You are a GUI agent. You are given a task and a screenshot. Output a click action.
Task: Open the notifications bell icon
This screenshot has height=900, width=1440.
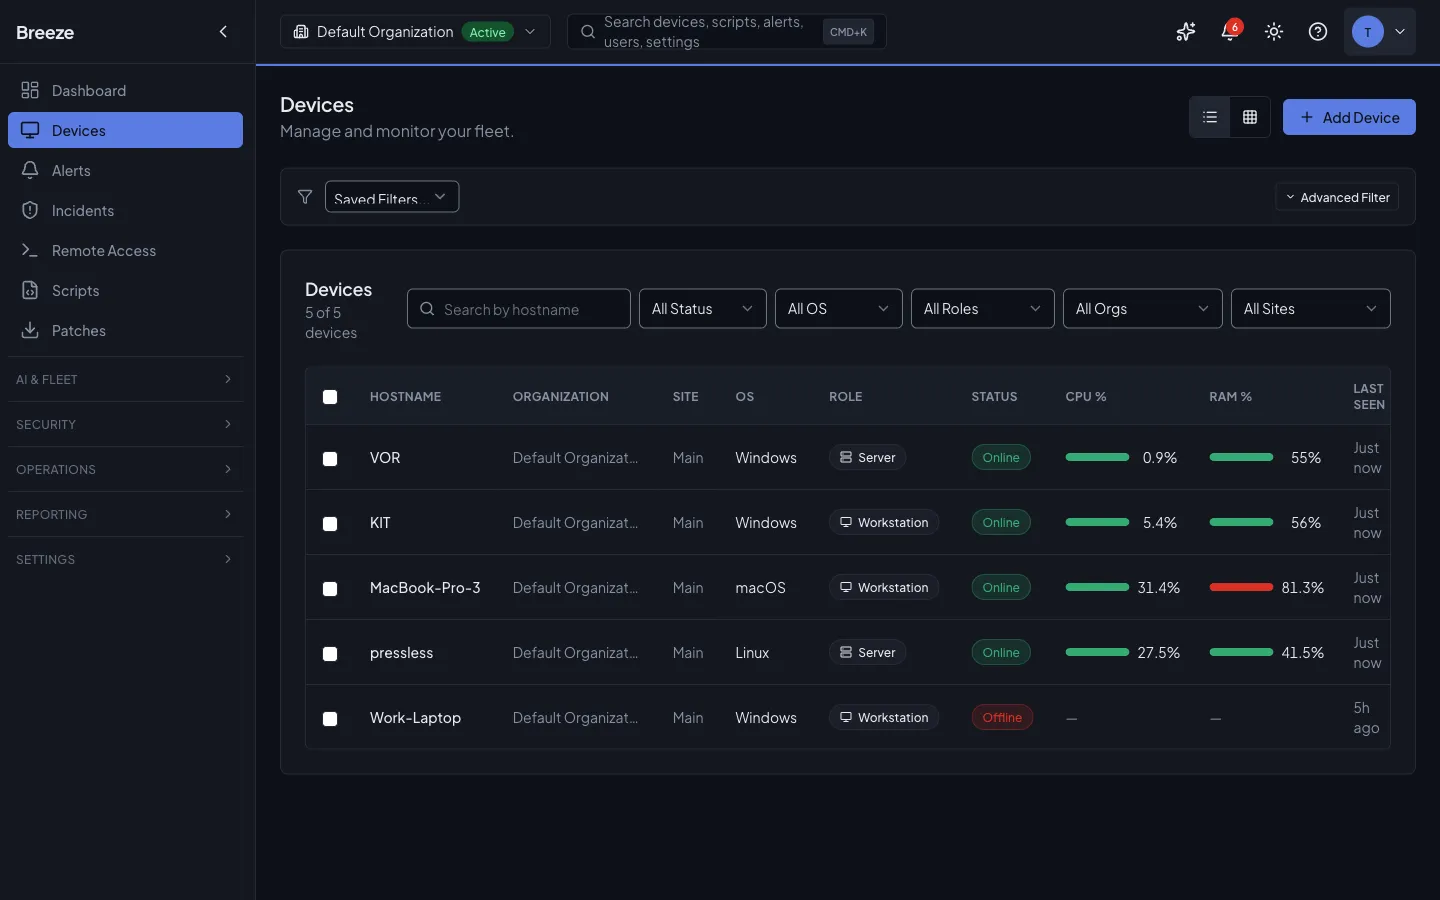click(1229, 31)
